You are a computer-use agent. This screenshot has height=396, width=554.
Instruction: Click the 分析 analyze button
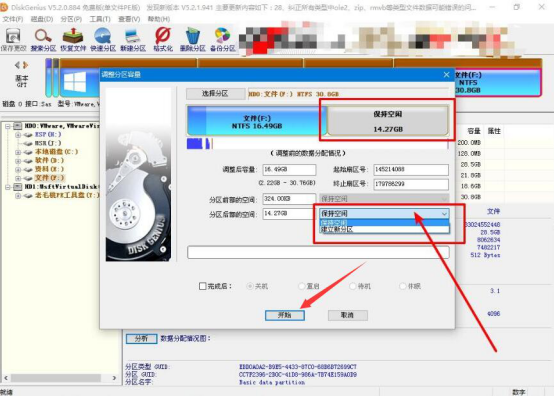[141, 338]
